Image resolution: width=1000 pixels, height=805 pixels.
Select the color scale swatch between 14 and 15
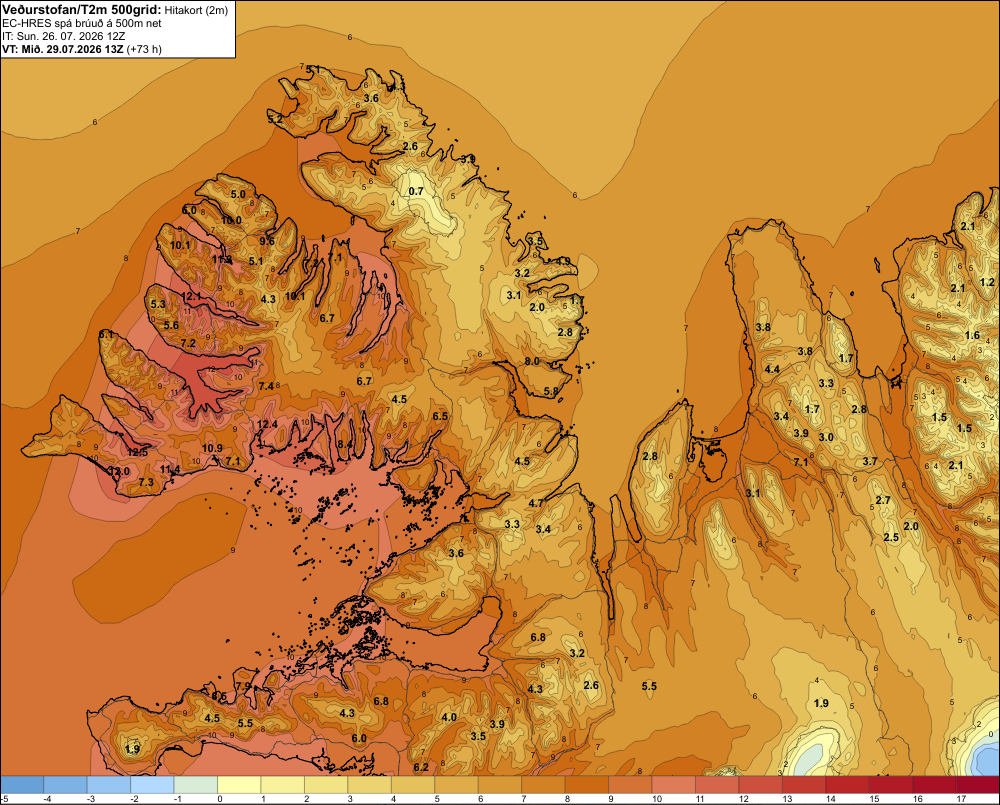847,784
